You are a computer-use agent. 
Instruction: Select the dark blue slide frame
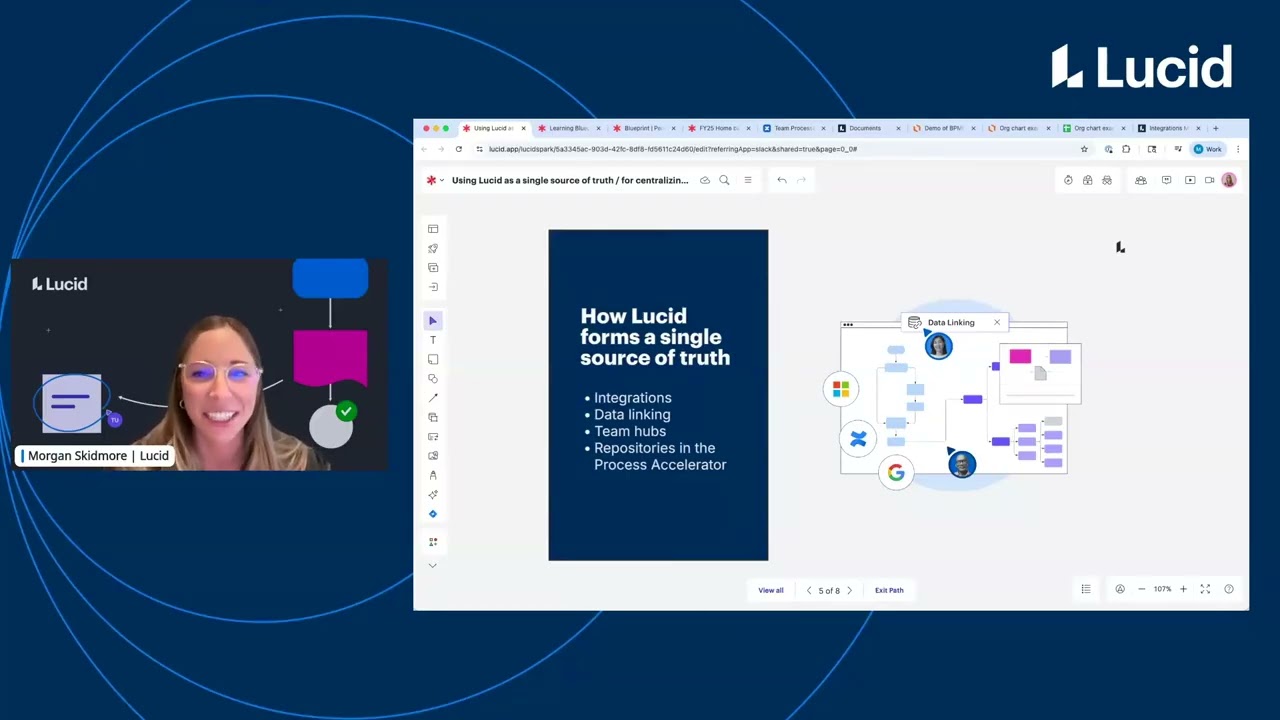658,395
